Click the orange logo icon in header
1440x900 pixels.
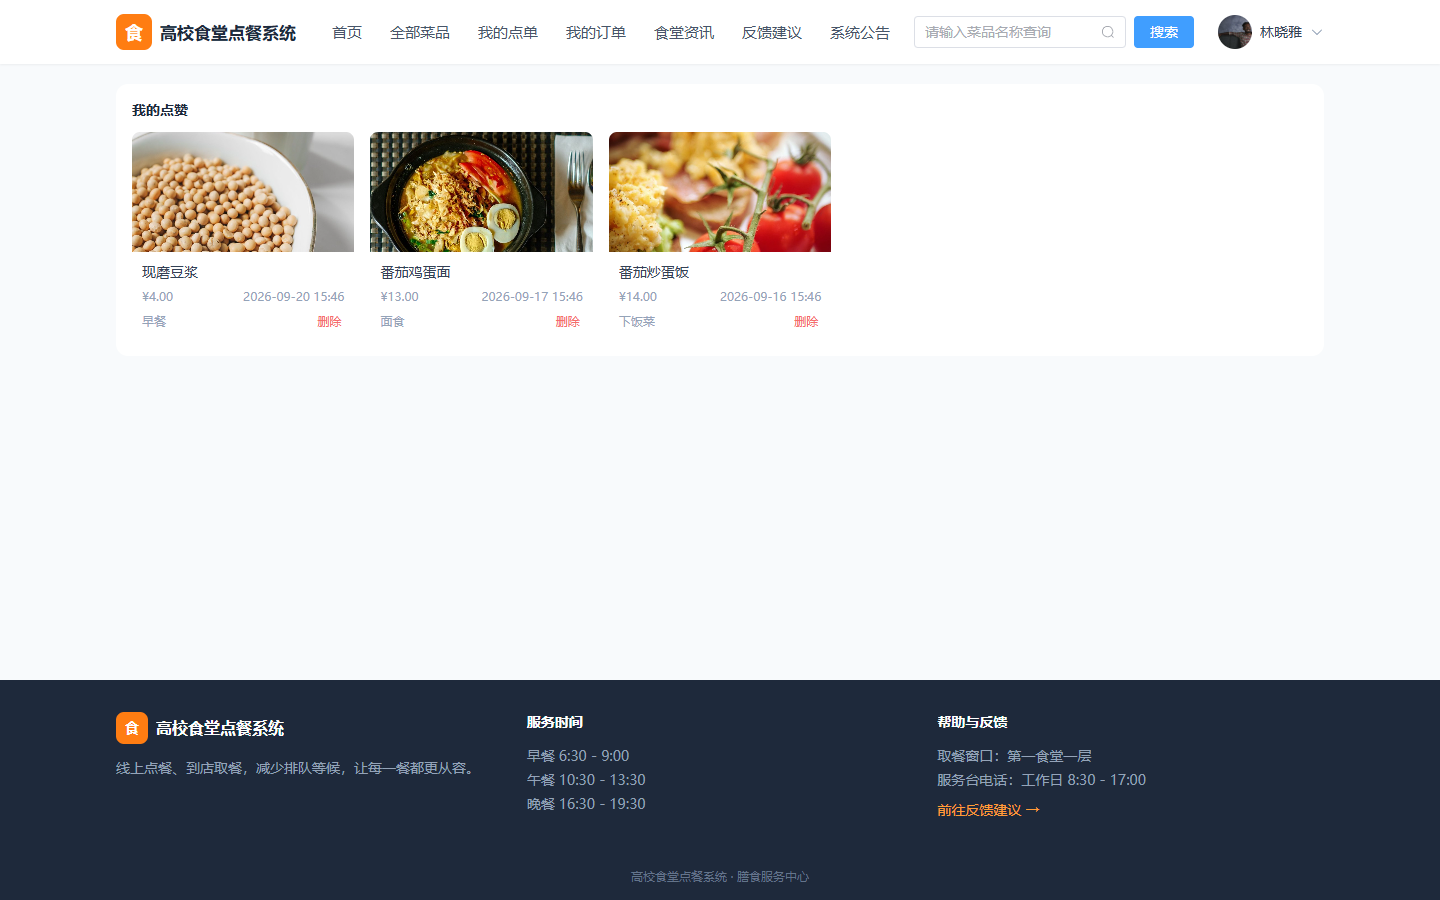(134, 32)
